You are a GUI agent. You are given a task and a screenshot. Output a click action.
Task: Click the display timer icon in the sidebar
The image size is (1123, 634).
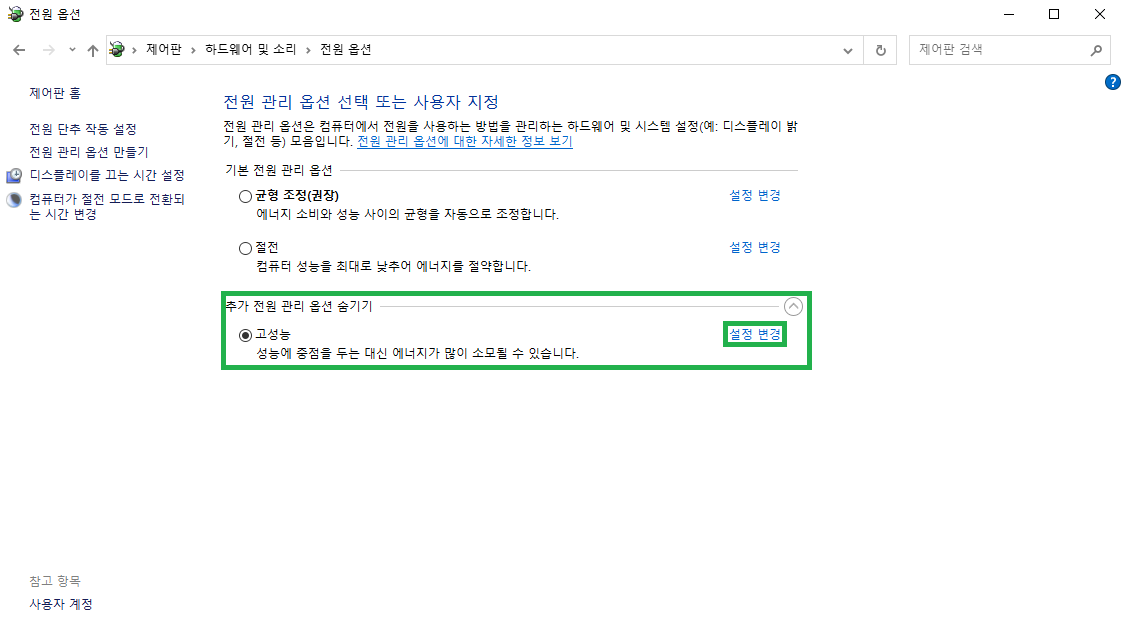click(x=14, y=176)
